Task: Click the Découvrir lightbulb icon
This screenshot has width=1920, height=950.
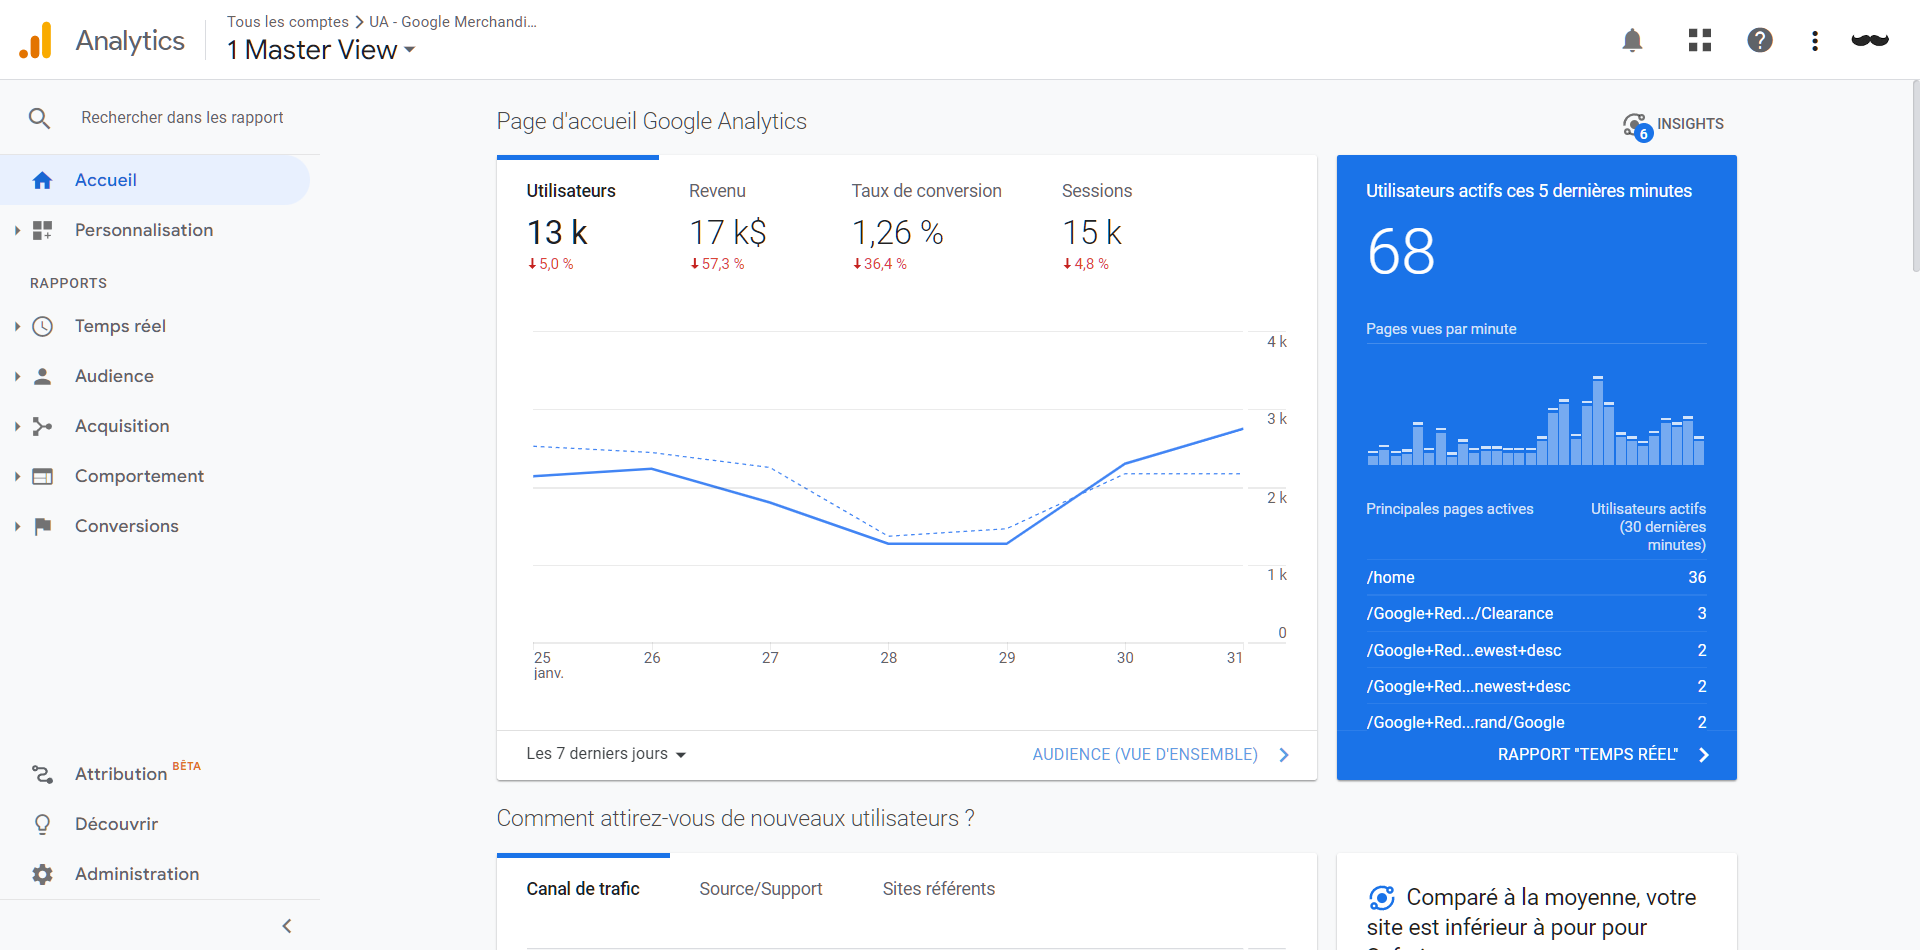Action: click(x=42, y=824)
